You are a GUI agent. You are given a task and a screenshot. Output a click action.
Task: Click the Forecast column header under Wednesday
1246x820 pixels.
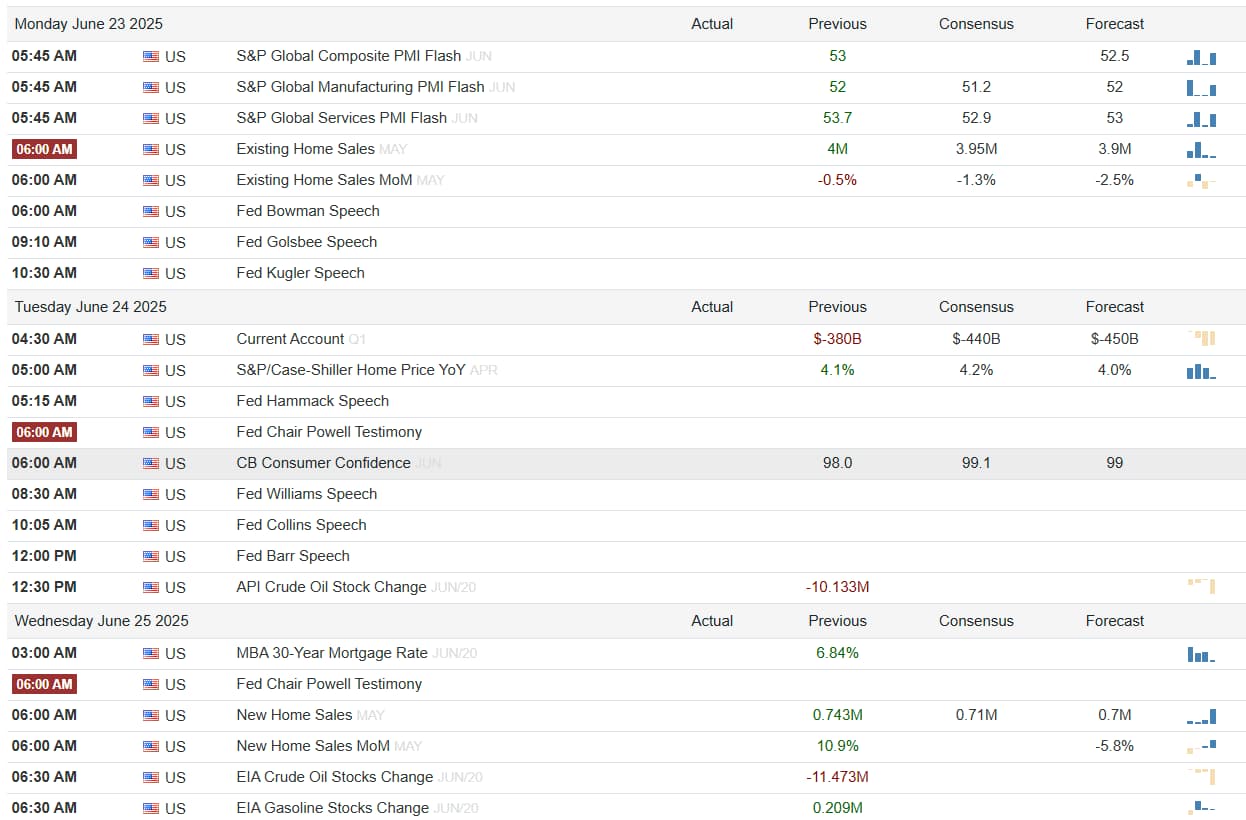click(x=1115, y=621)
